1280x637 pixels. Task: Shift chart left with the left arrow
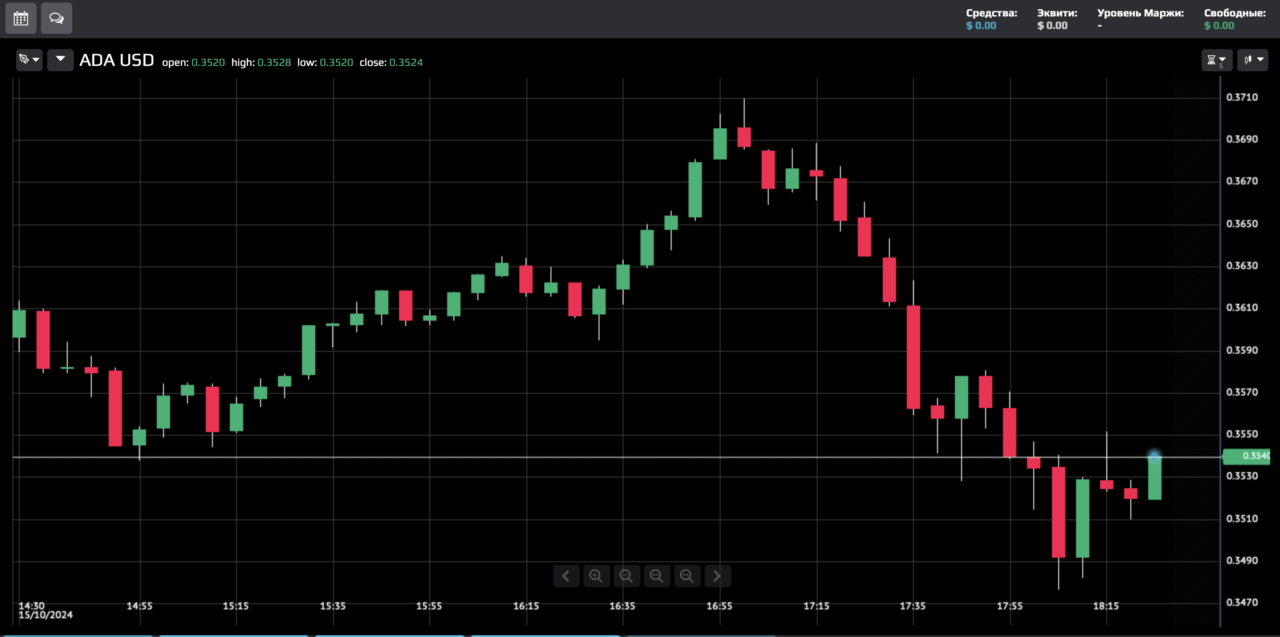[x=566, y=575]
